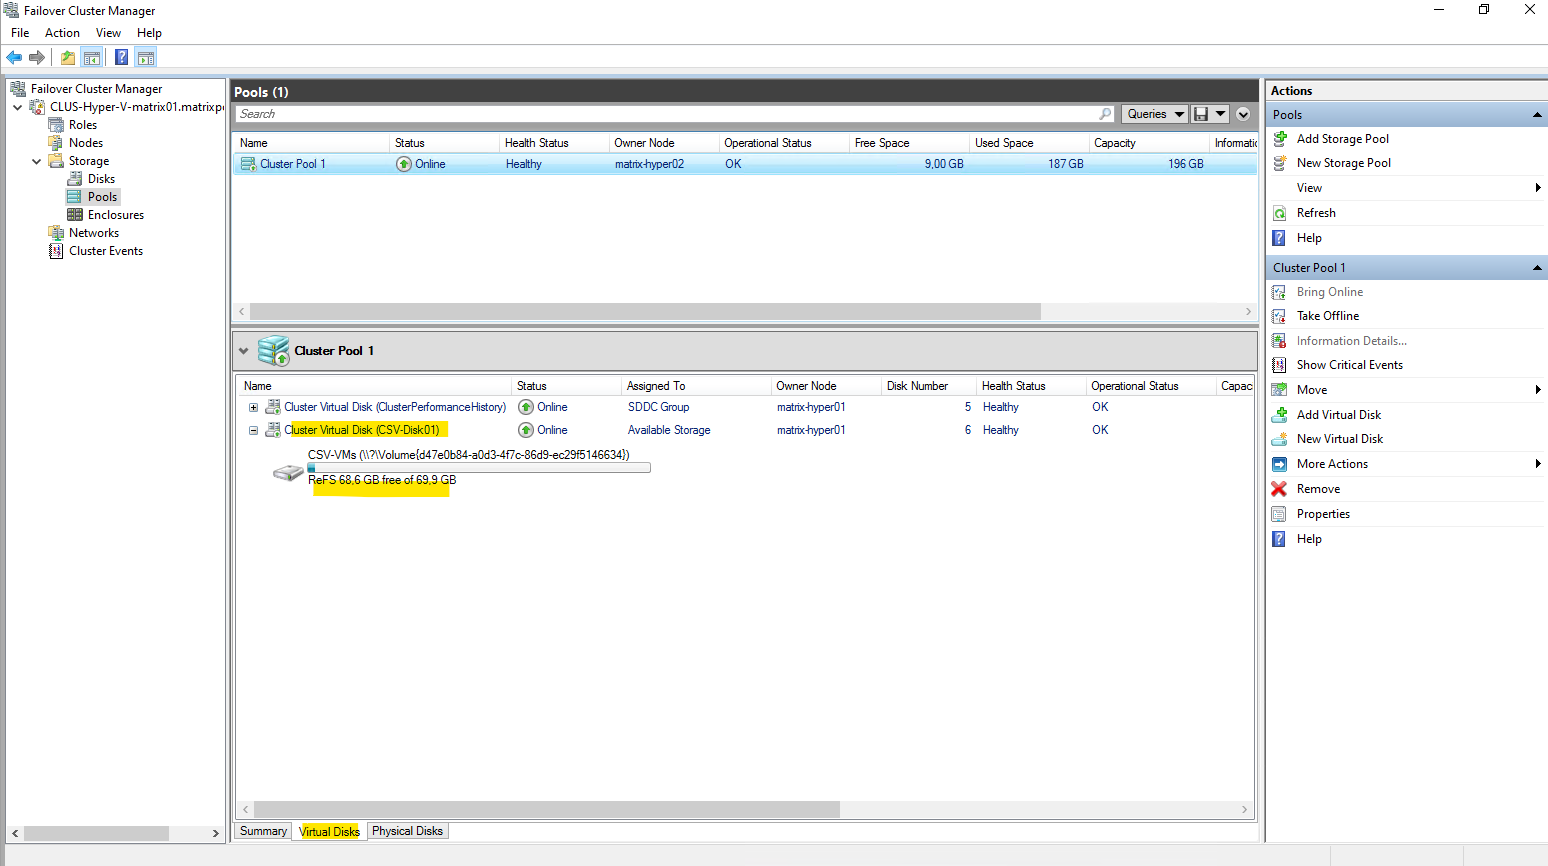
Task: Collapse the Storage tree node
Action: click(x=37, y=161)
